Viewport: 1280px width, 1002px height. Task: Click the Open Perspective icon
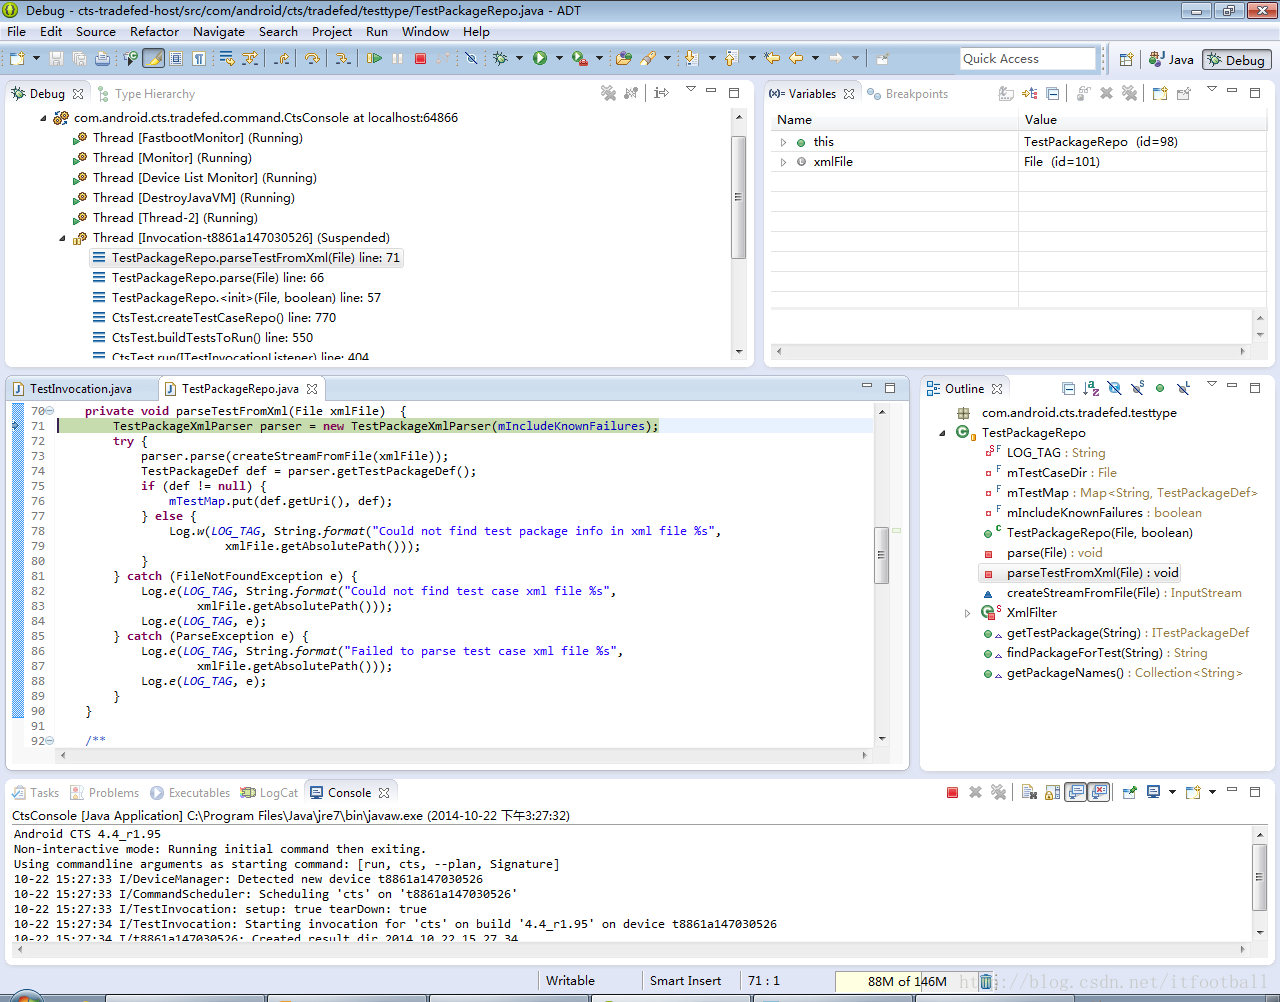tap(1126, 59)
